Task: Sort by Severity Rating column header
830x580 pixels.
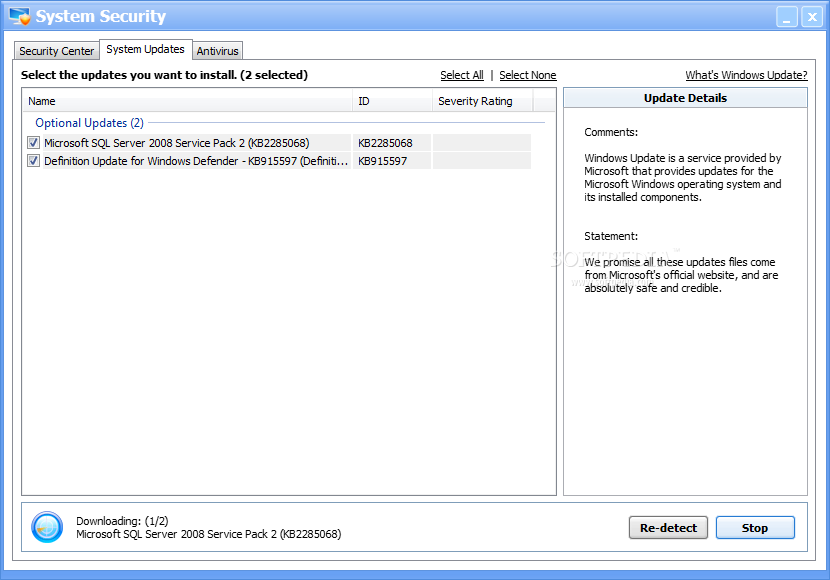Action: (x=482, y=101)
